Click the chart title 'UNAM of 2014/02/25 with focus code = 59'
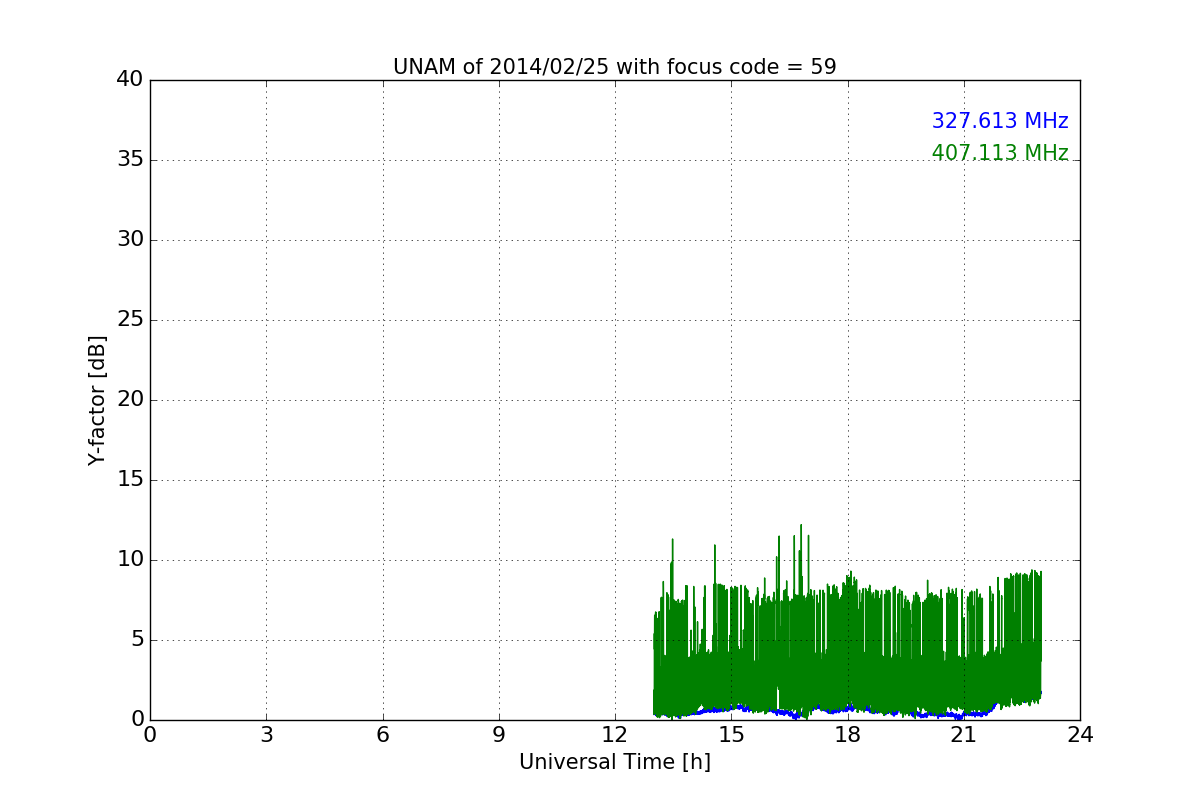The height and width of the screenshot is (800, 1200). coord(614,67)
